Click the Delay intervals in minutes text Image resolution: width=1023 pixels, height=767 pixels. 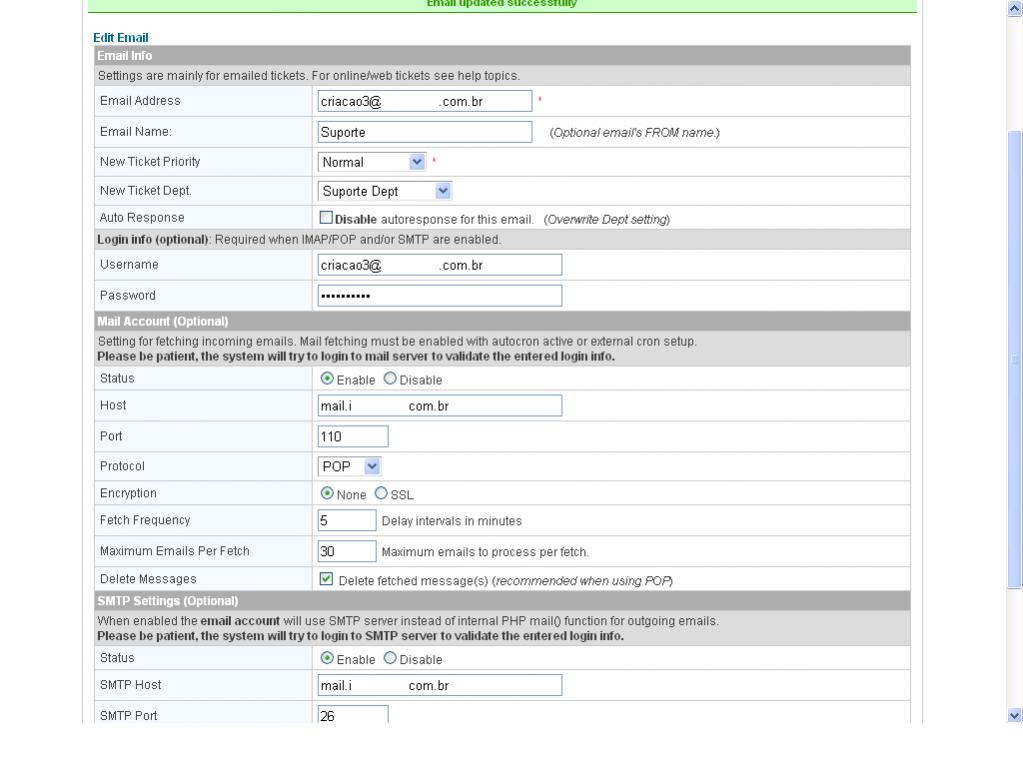451,521
